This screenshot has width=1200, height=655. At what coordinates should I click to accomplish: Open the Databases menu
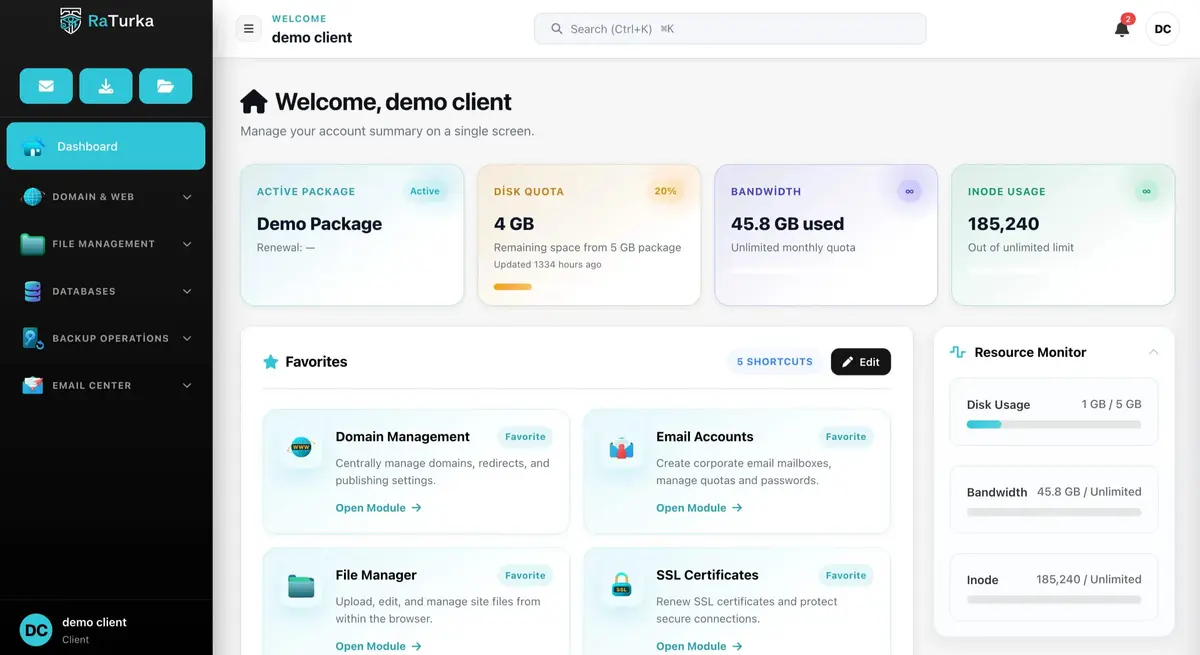[x=106, y=291]
